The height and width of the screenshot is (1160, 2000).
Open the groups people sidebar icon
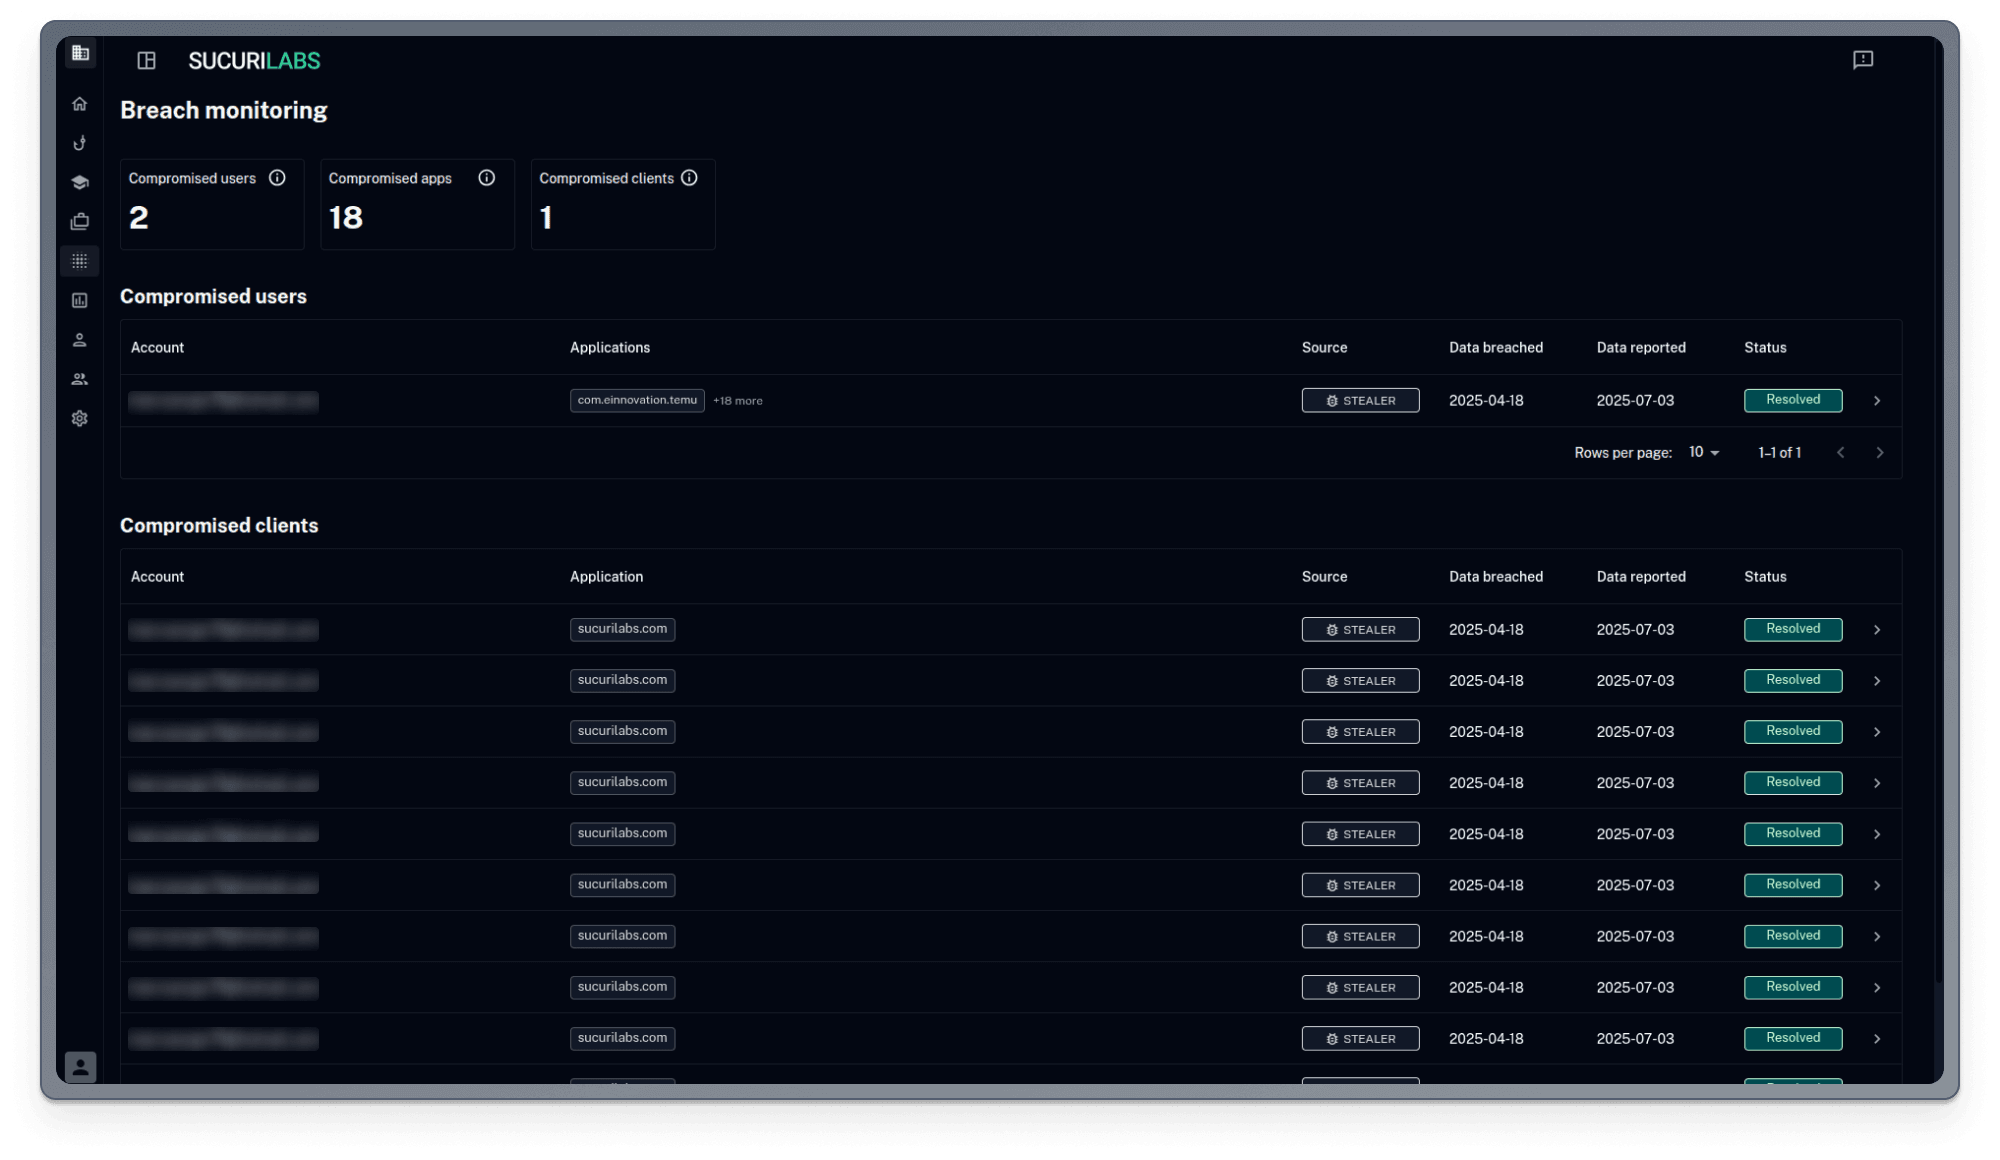[80, 379]
